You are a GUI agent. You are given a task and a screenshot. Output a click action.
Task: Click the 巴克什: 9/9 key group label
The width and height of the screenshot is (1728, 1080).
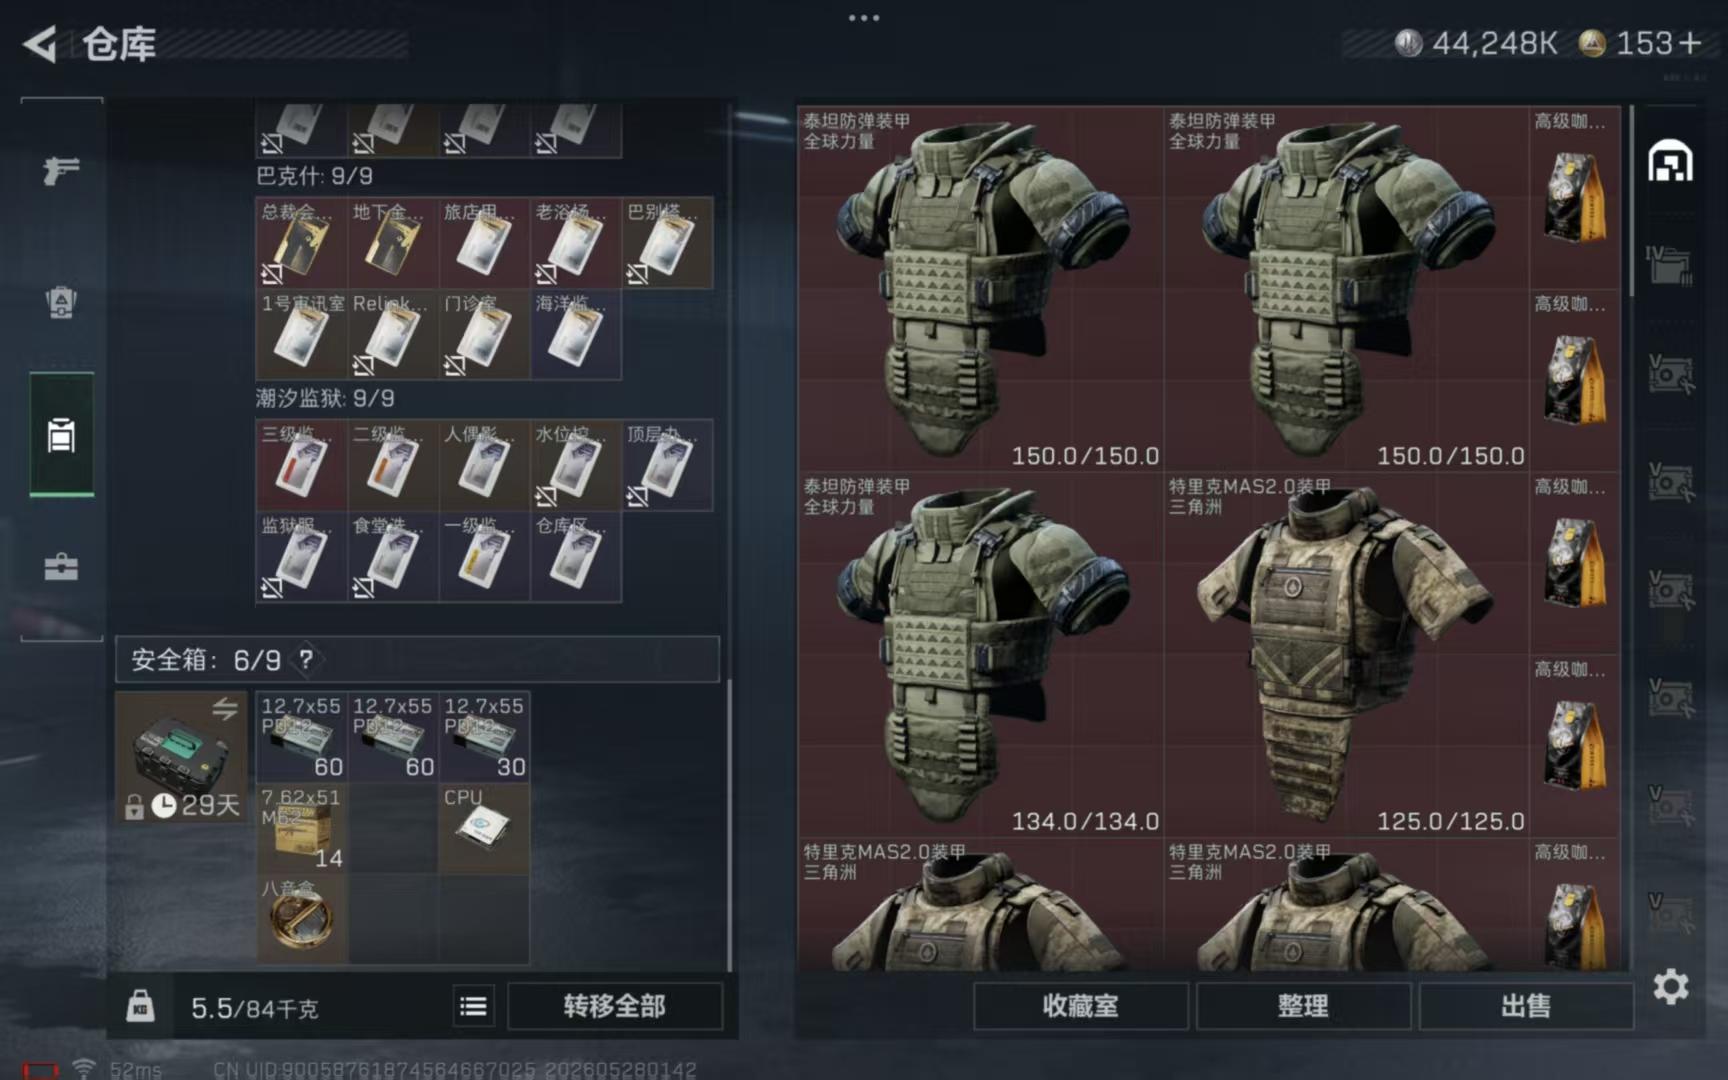click(x=314, y=176)
